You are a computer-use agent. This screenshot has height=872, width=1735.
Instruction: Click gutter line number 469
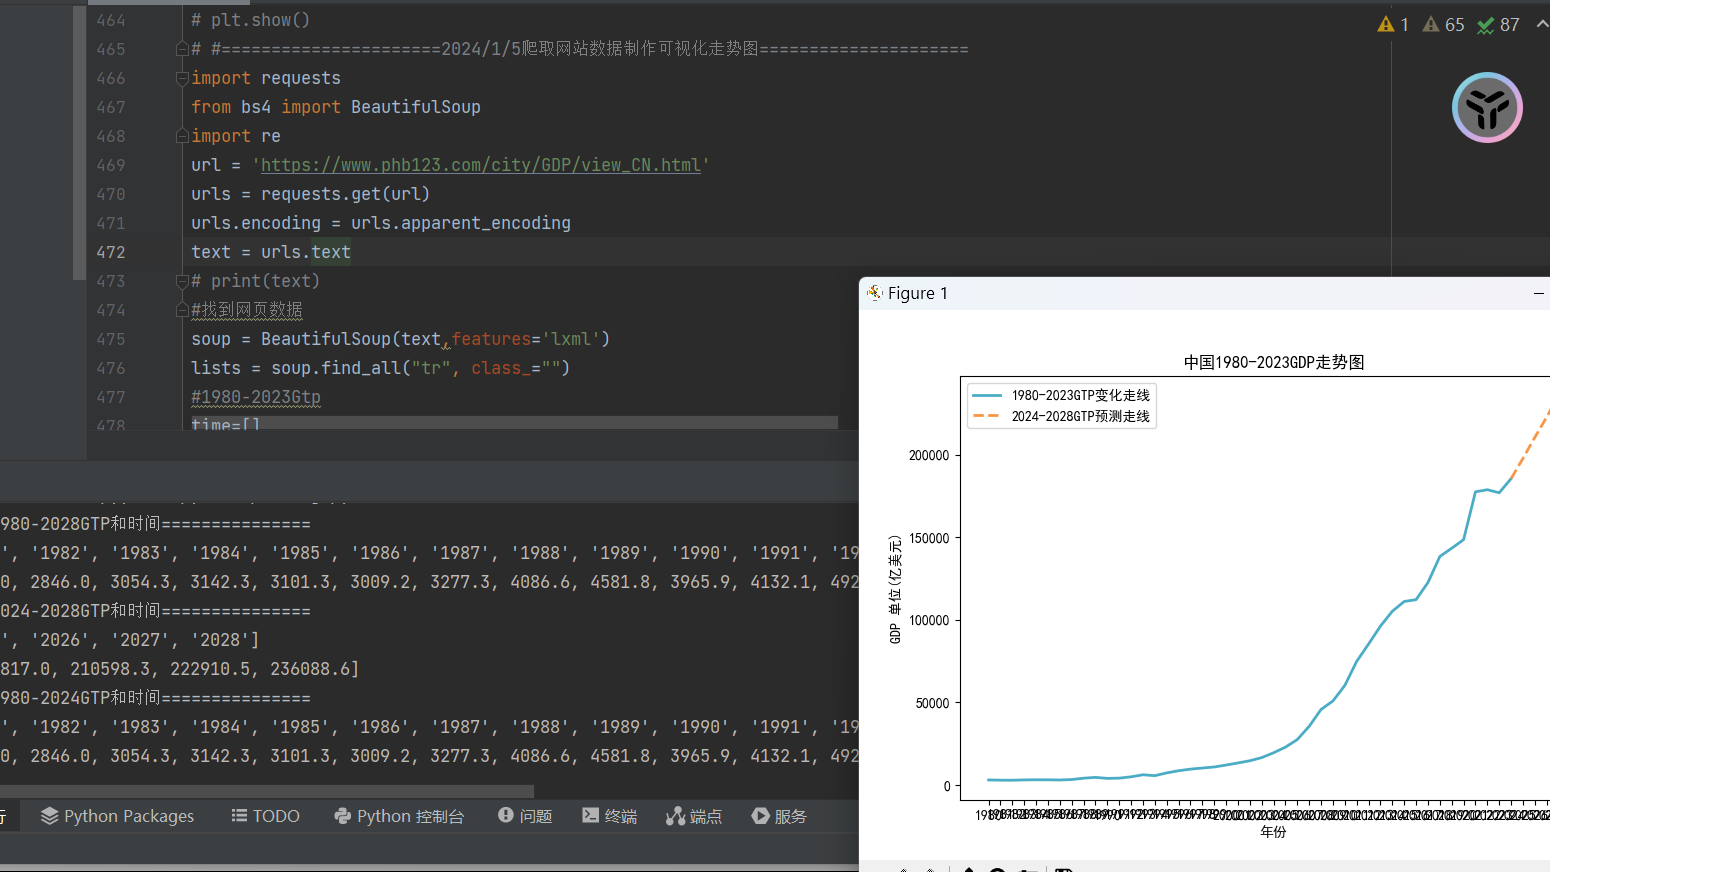click(110, 165)
